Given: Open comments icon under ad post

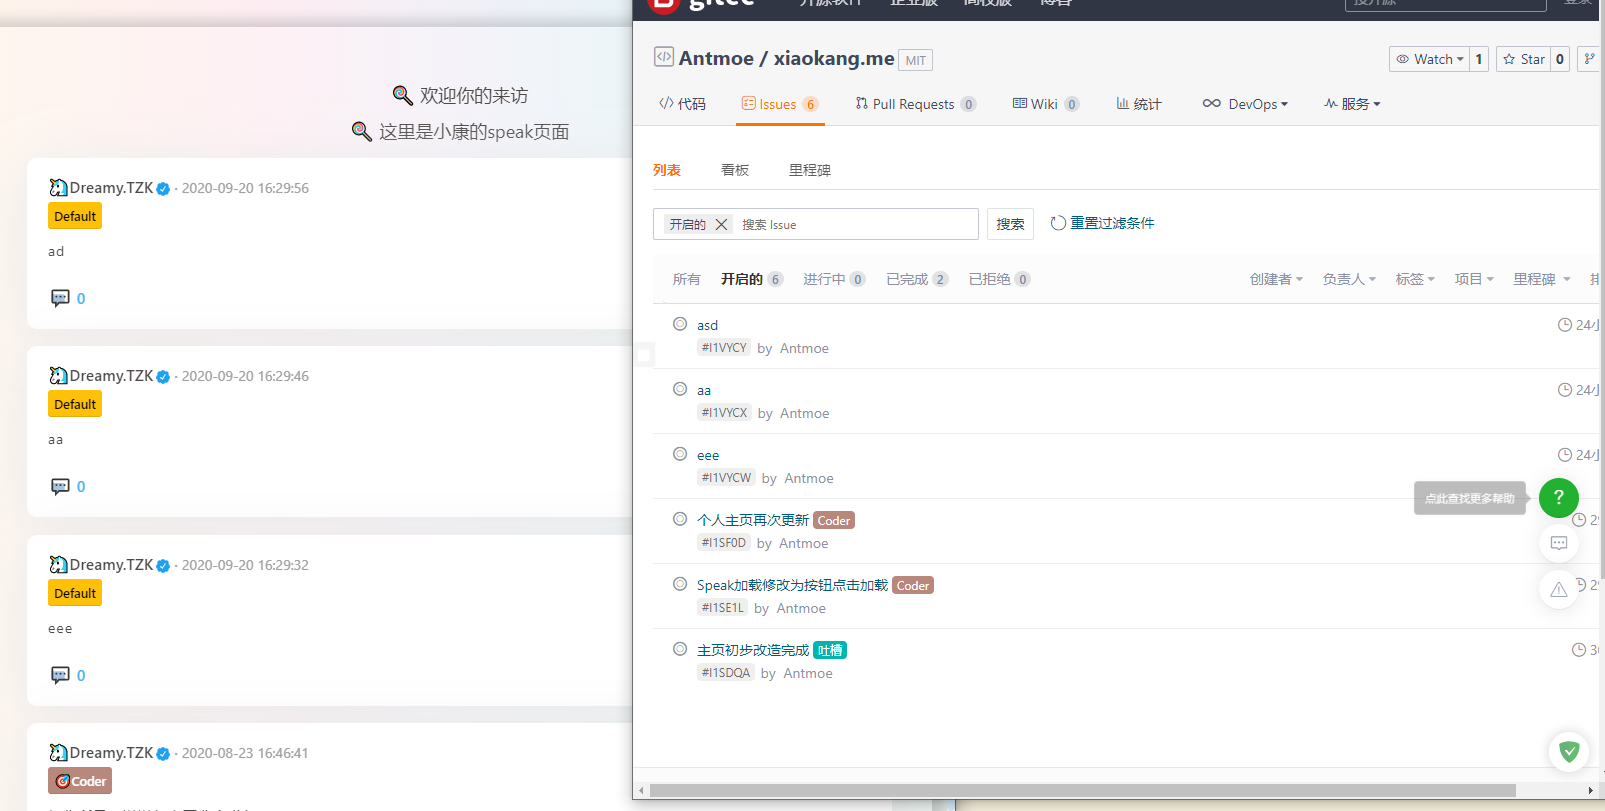Looking at the screenshot, I should tap(60, 298).
